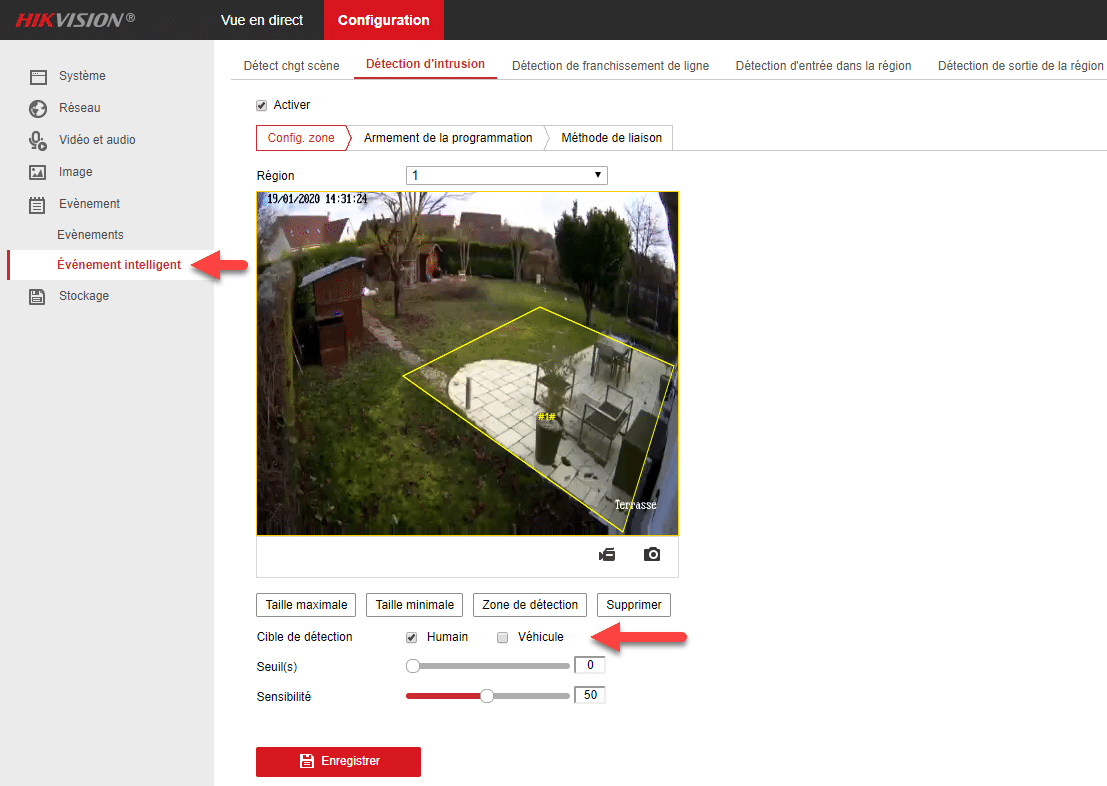This screenshot has width=1107, height=786.
Task: Select Détection d'intrusion tab
Action: [425, 64]
